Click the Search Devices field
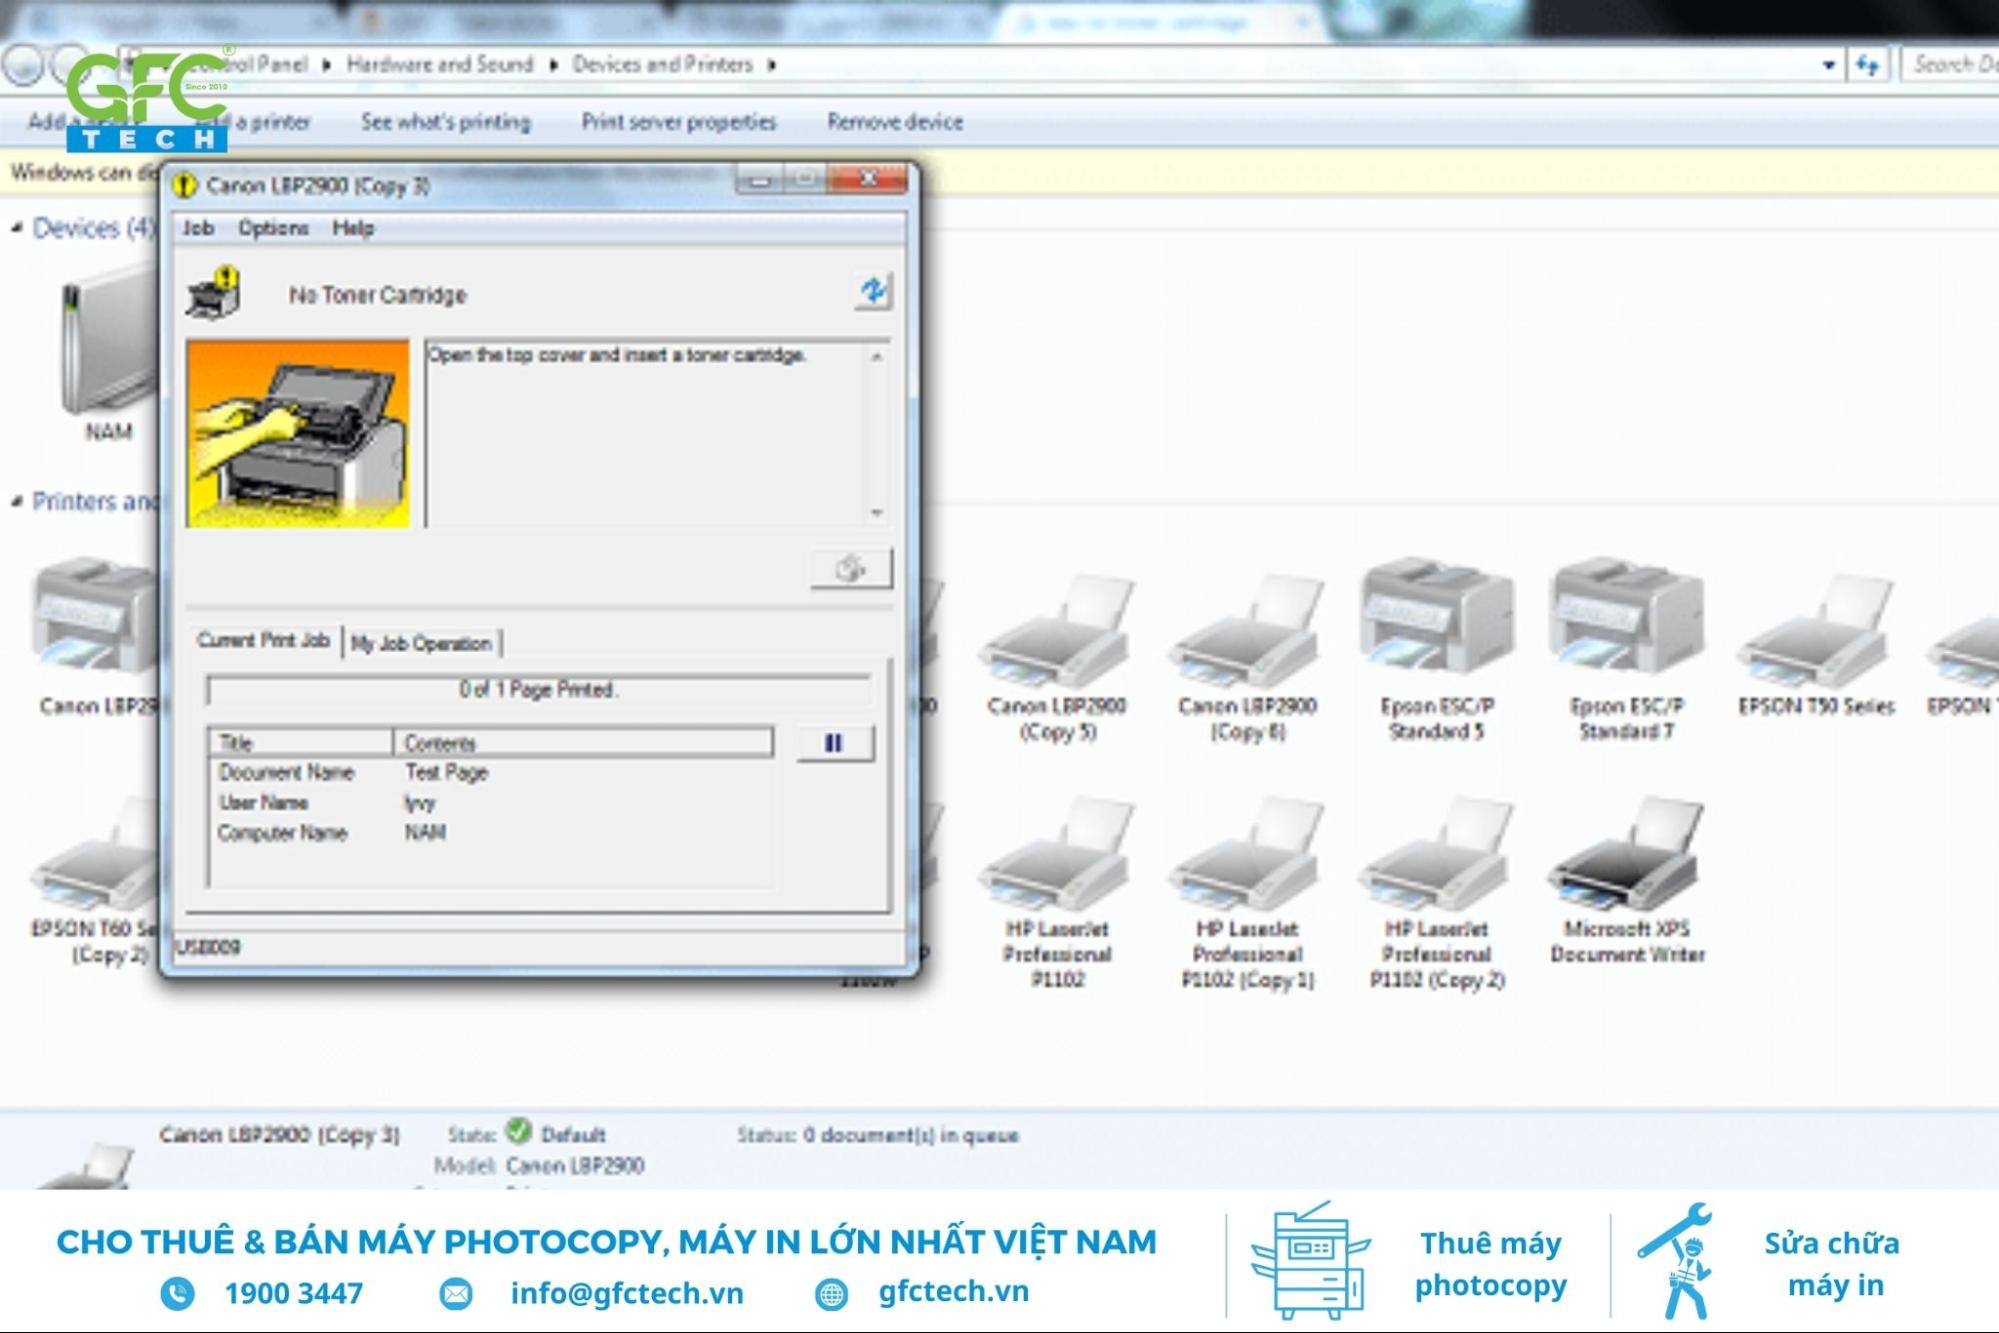Viewport: 1999px width, 1333px height. pyautogui.click(x=1952, y=65)
